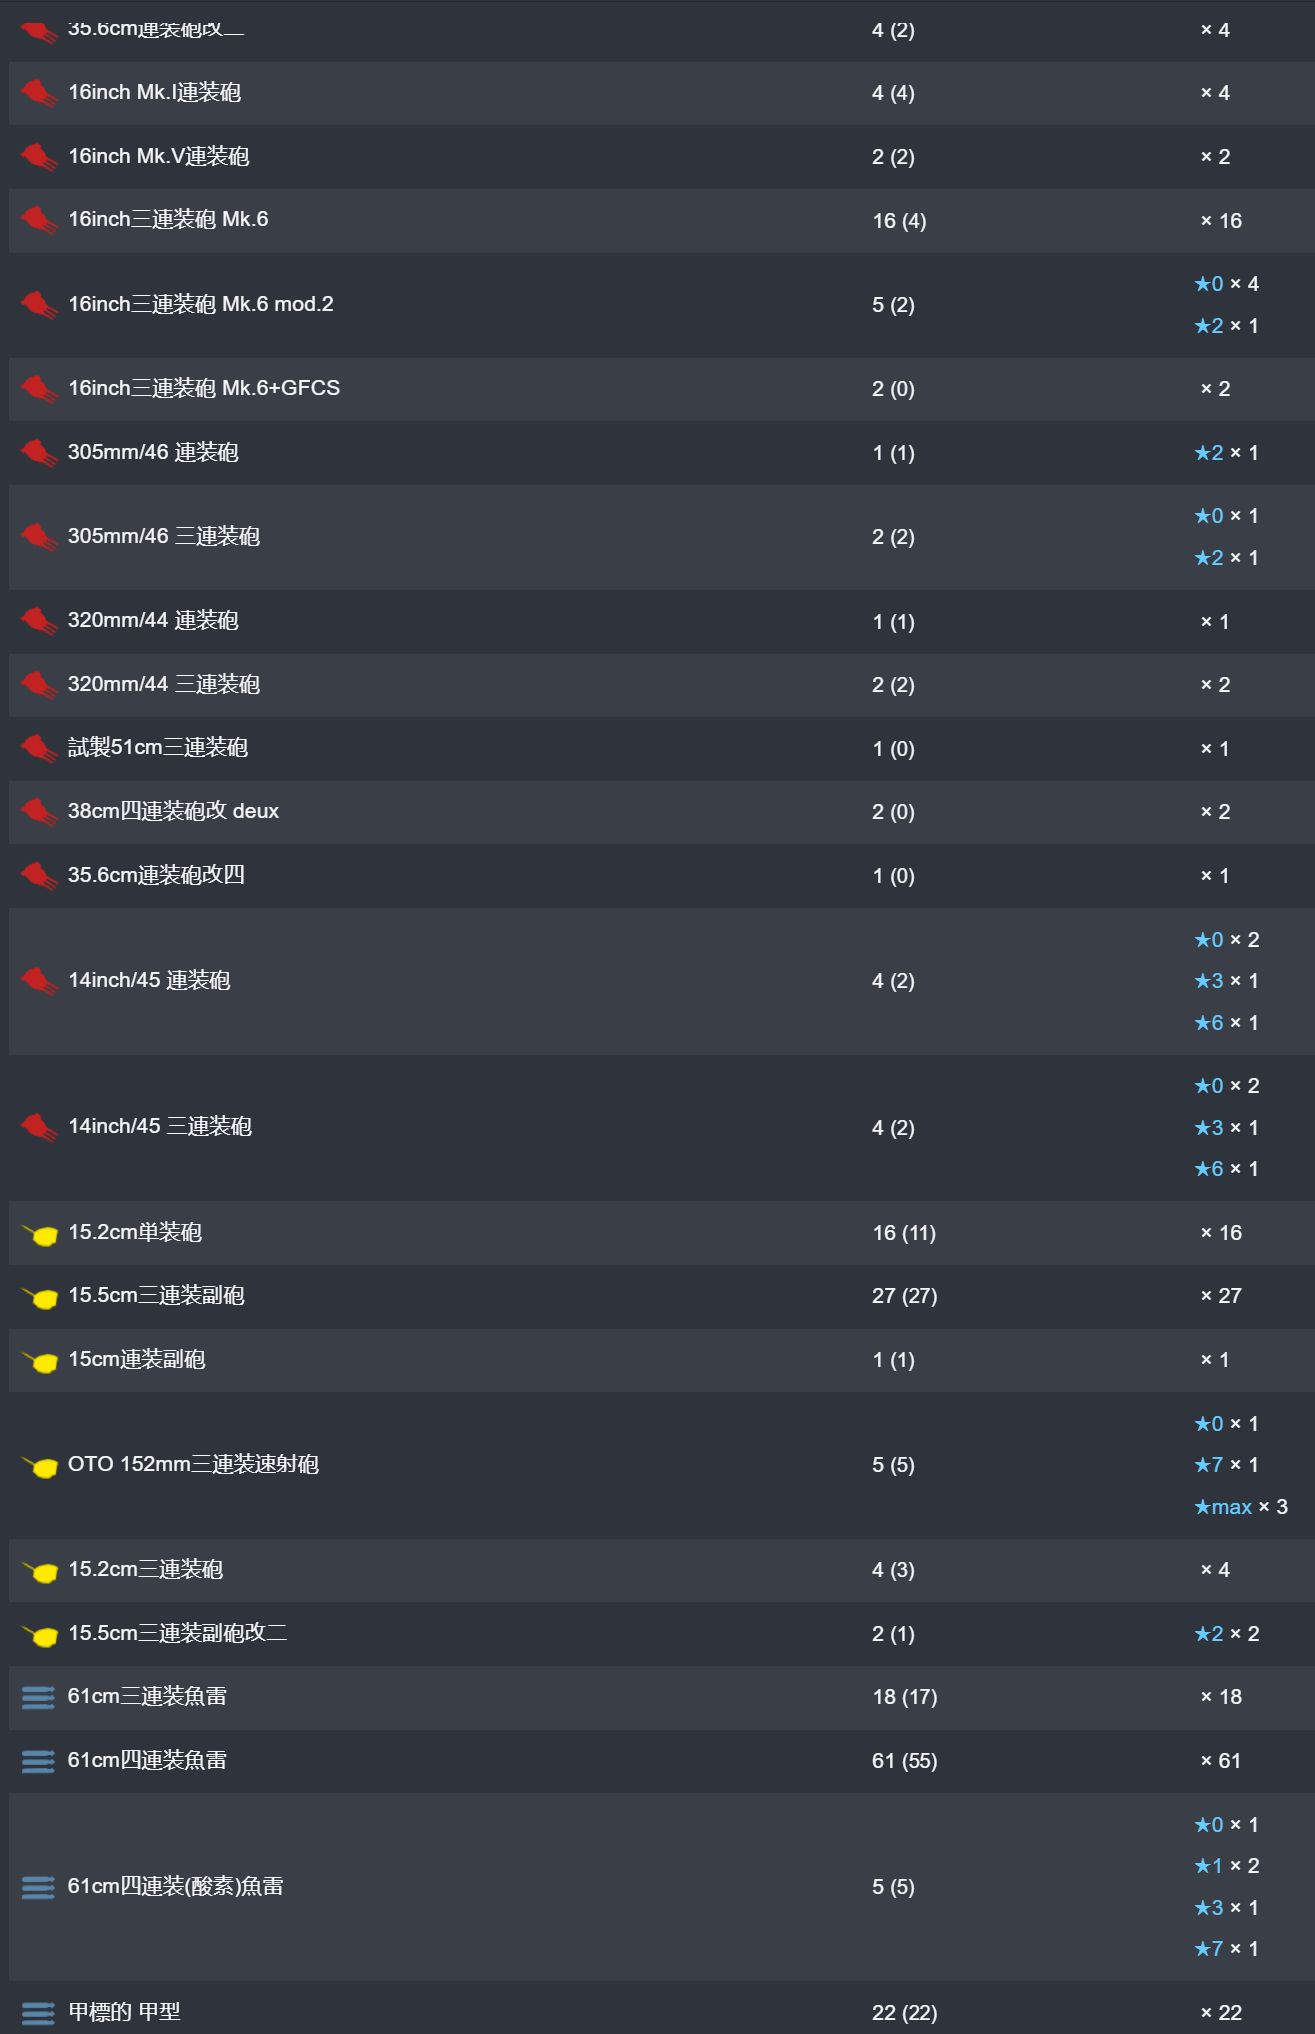Click the yellow icon for 15cm連装副砲

pyautogui.click(x=39, y=1360)
